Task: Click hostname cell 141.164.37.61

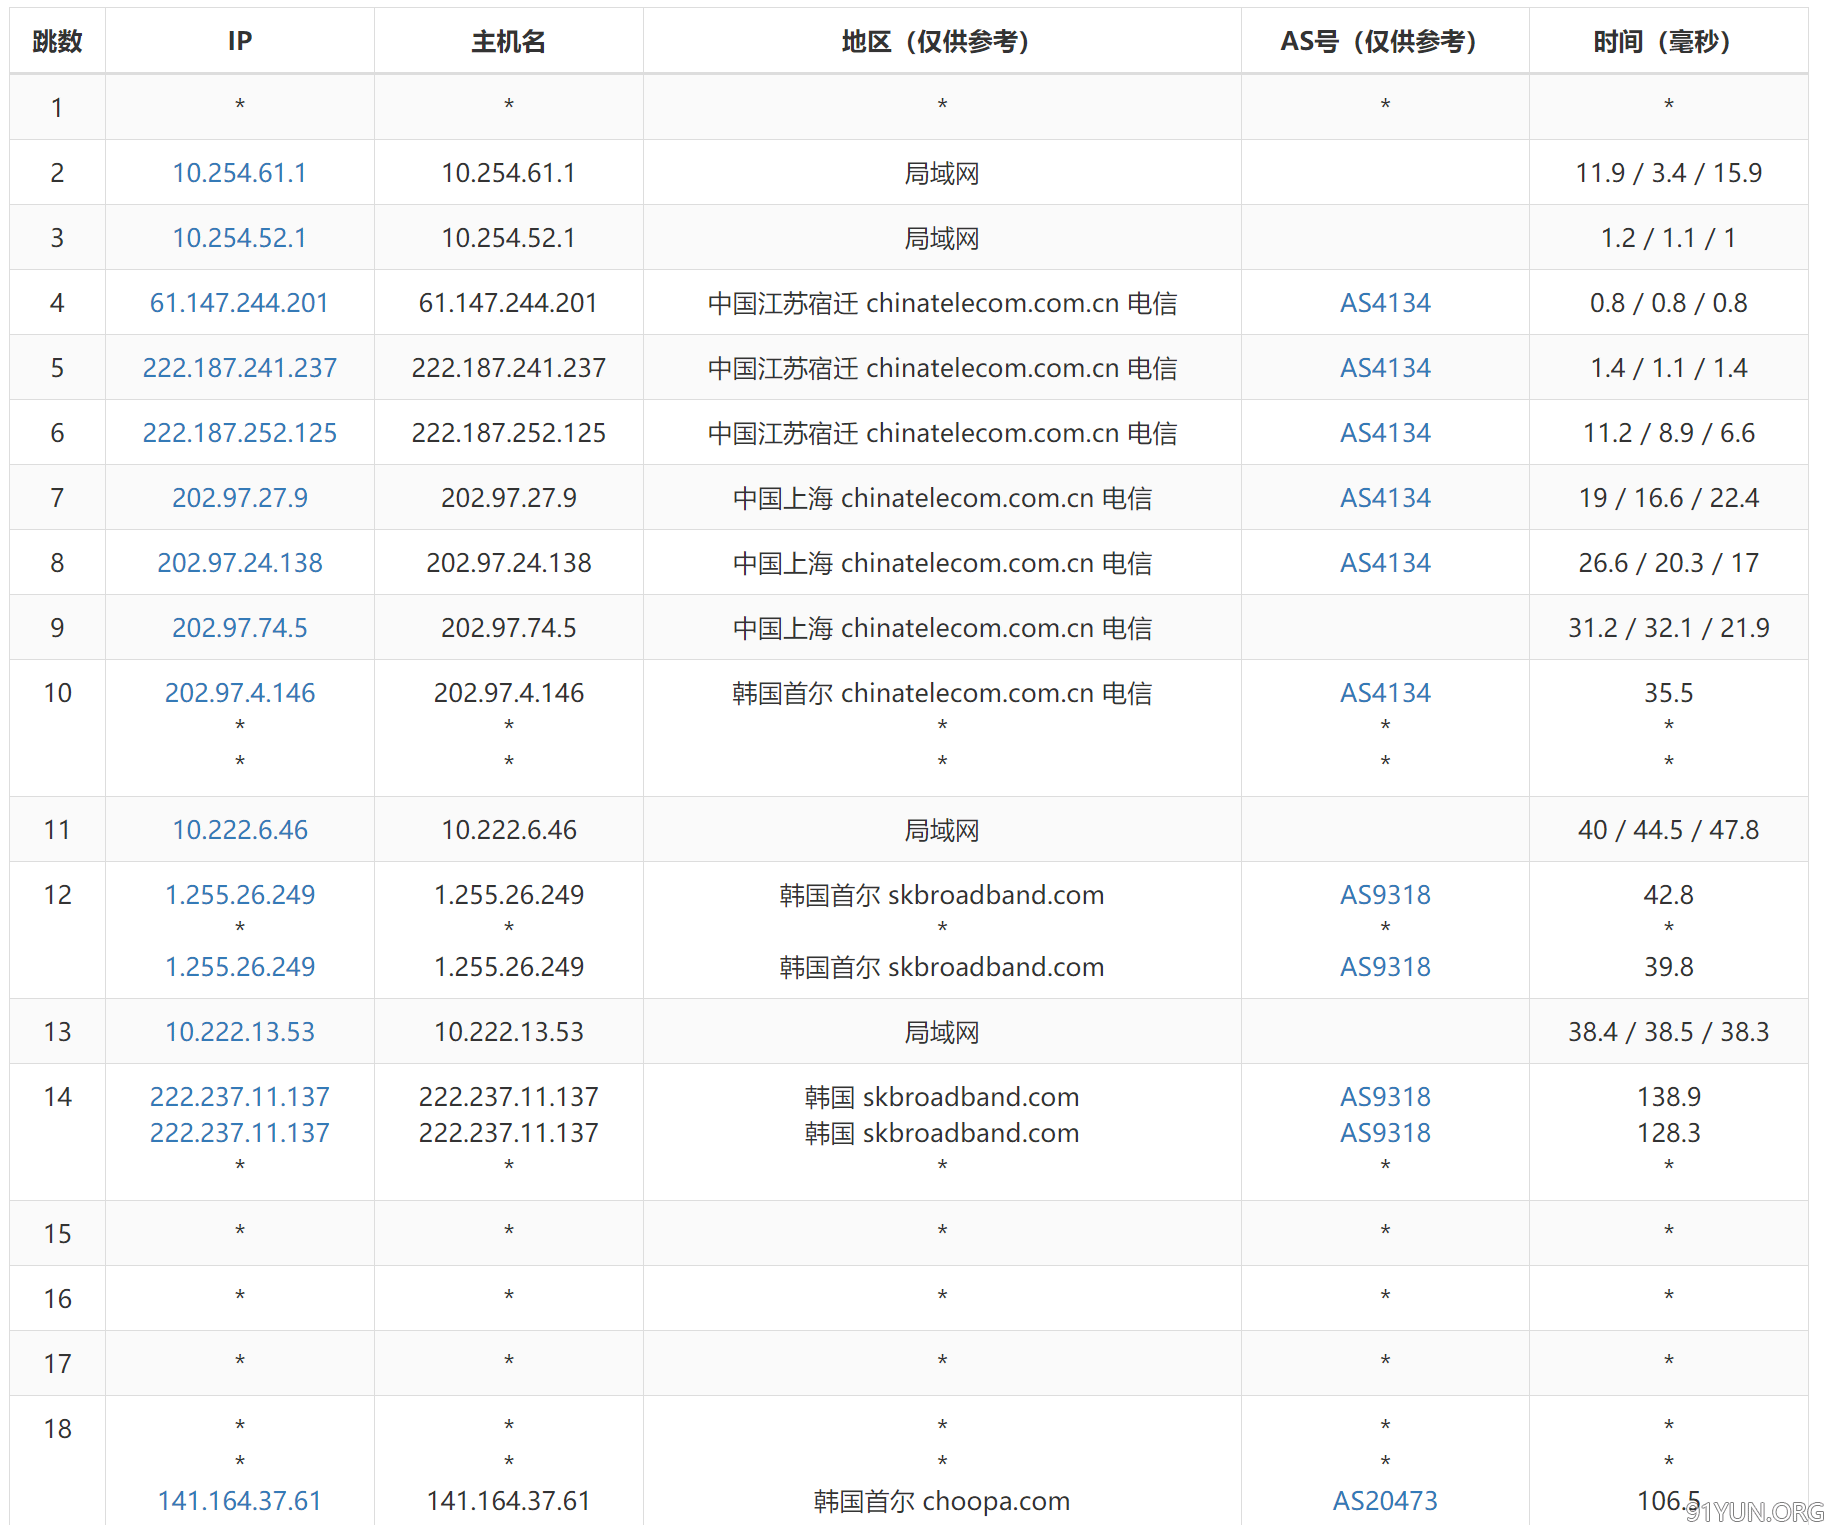Action: tap(508, 1501)
